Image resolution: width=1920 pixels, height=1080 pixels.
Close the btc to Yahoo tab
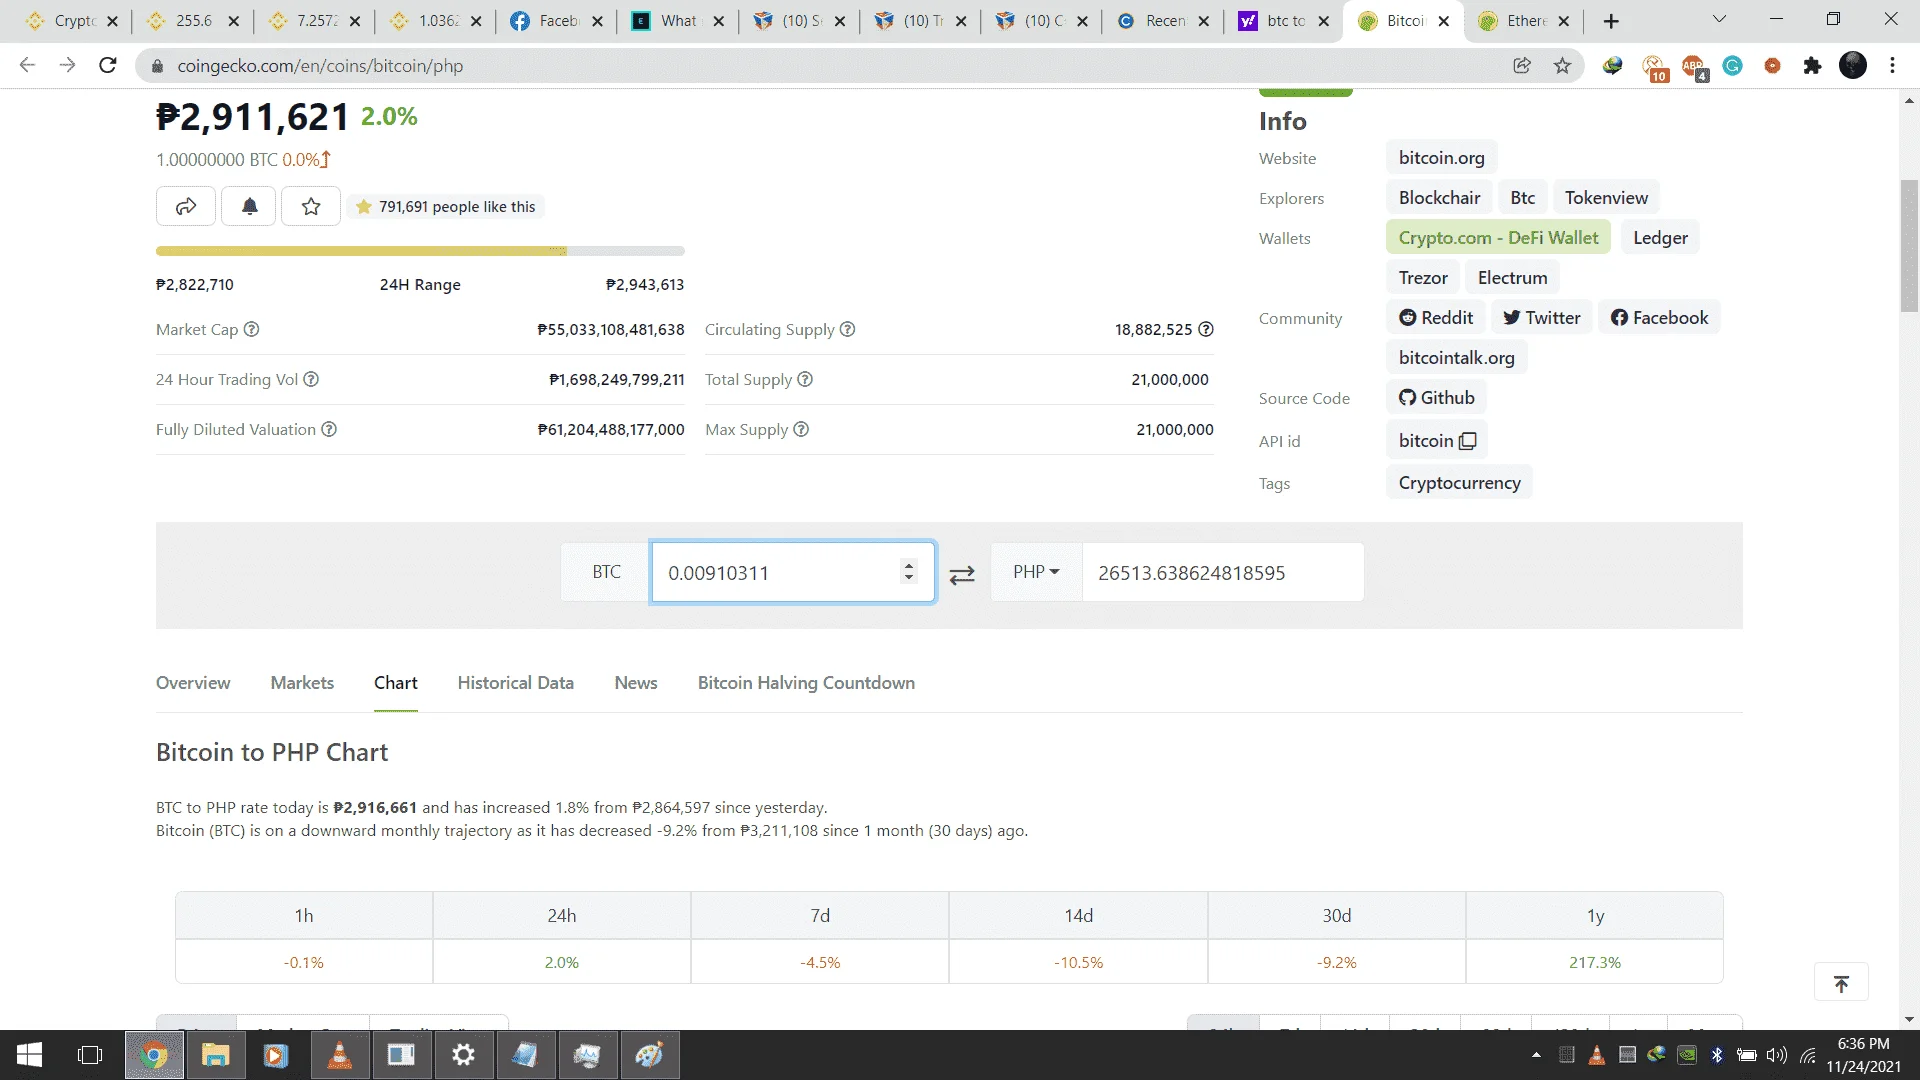coord(1323,21)
